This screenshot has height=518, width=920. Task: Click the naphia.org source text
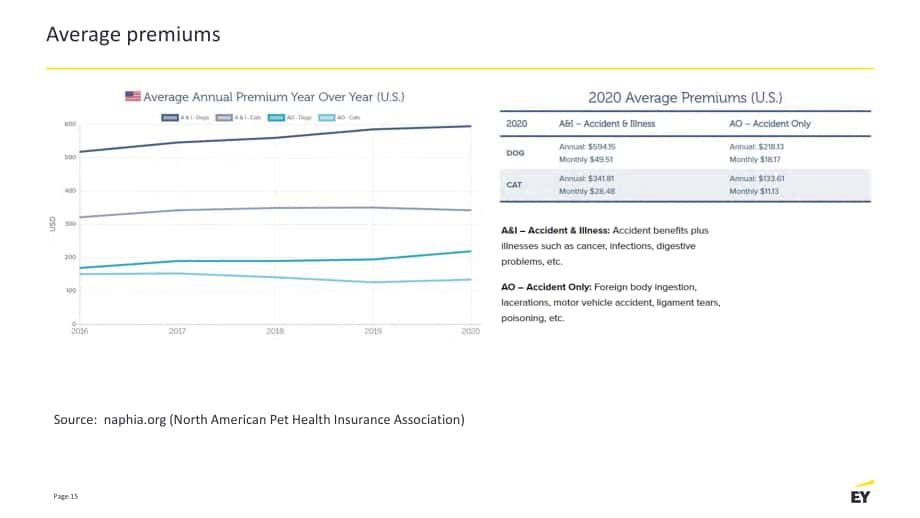coord(259,419)
